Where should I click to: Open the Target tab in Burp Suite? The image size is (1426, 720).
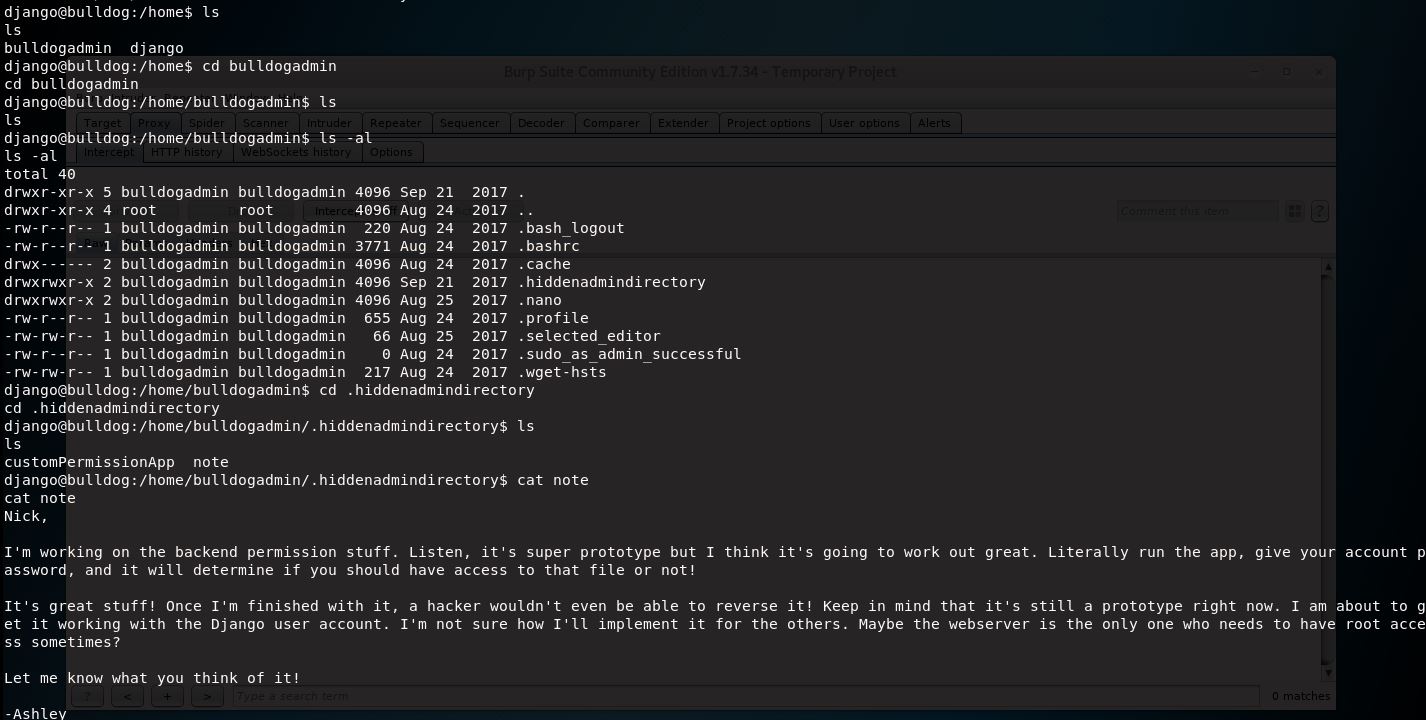(x=102, y=123)
